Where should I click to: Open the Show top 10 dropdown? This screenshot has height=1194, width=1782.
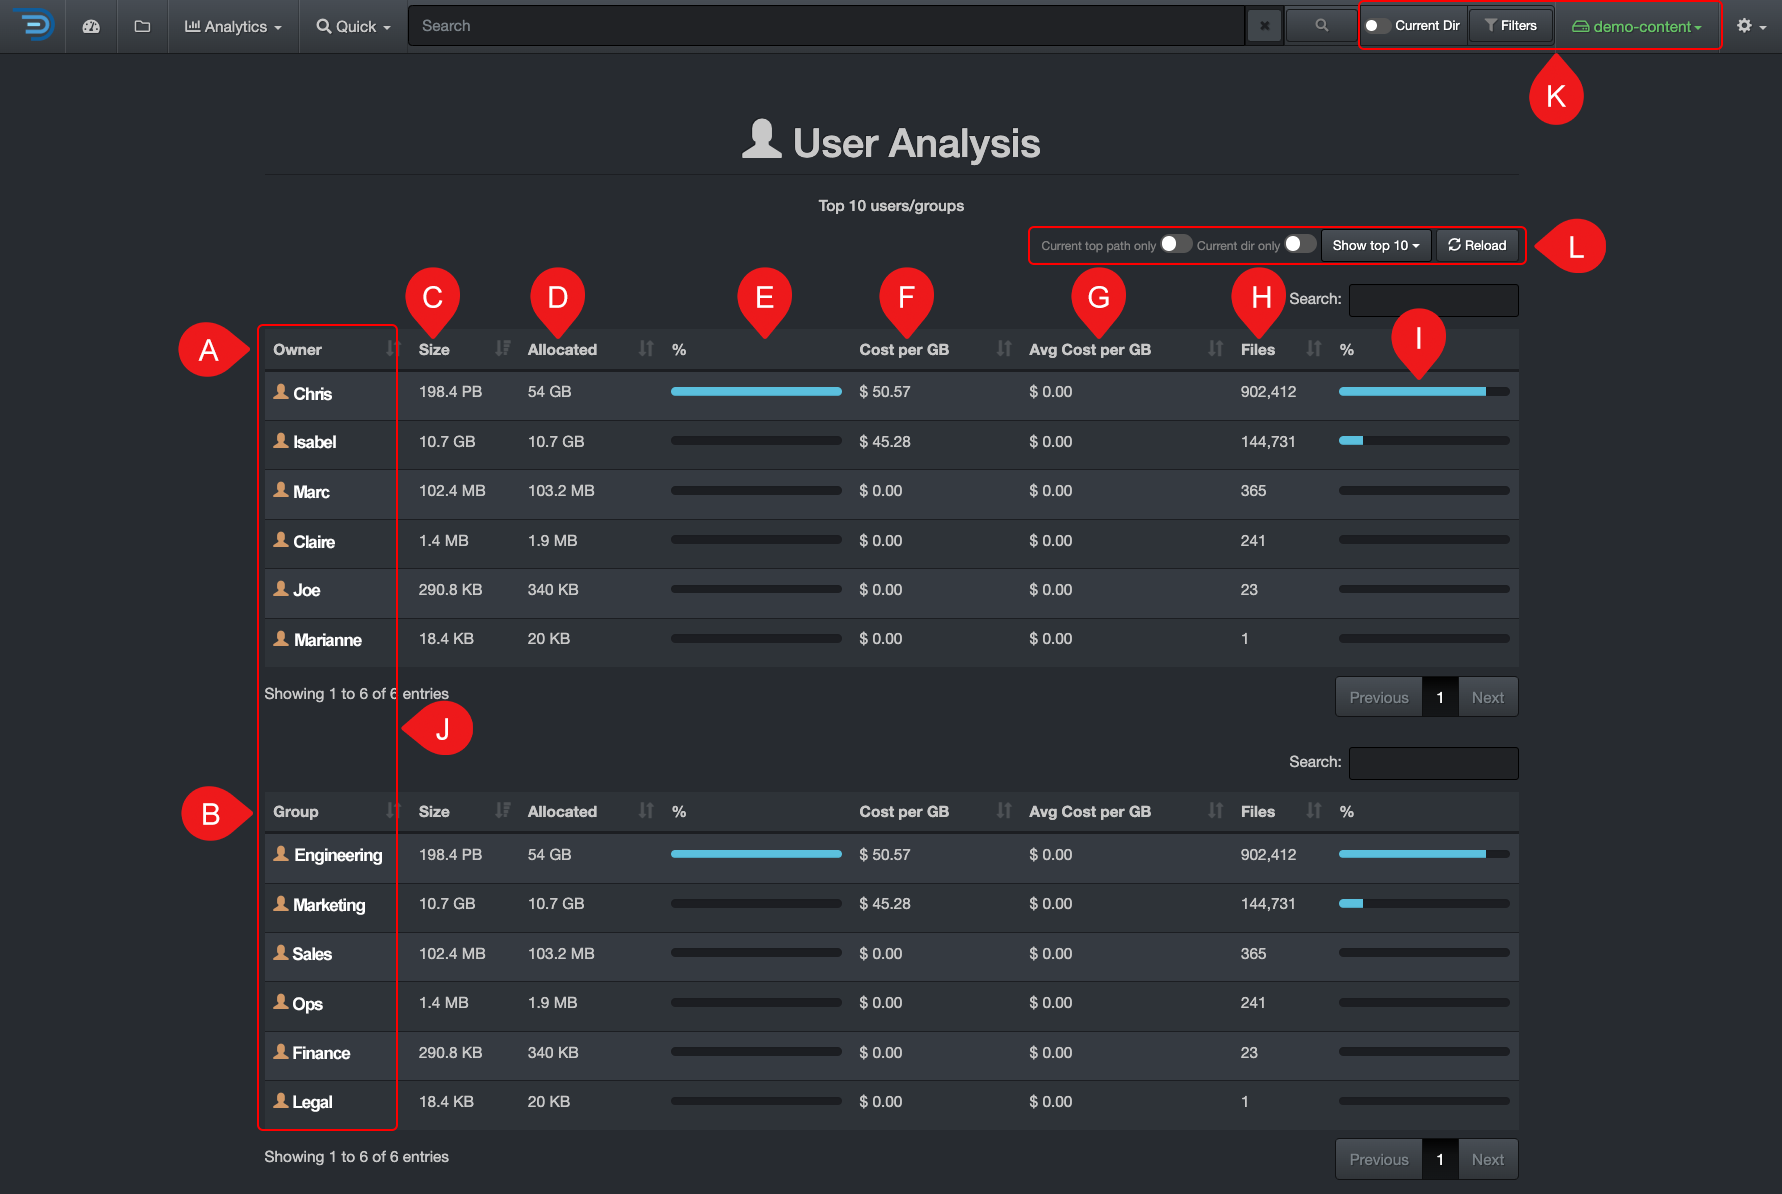(1376, 245)
